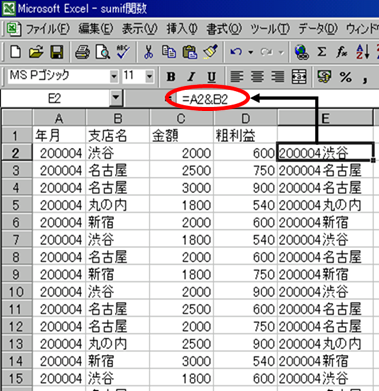Select column A header
Screen dimensions: 379x391
[59, 118]
